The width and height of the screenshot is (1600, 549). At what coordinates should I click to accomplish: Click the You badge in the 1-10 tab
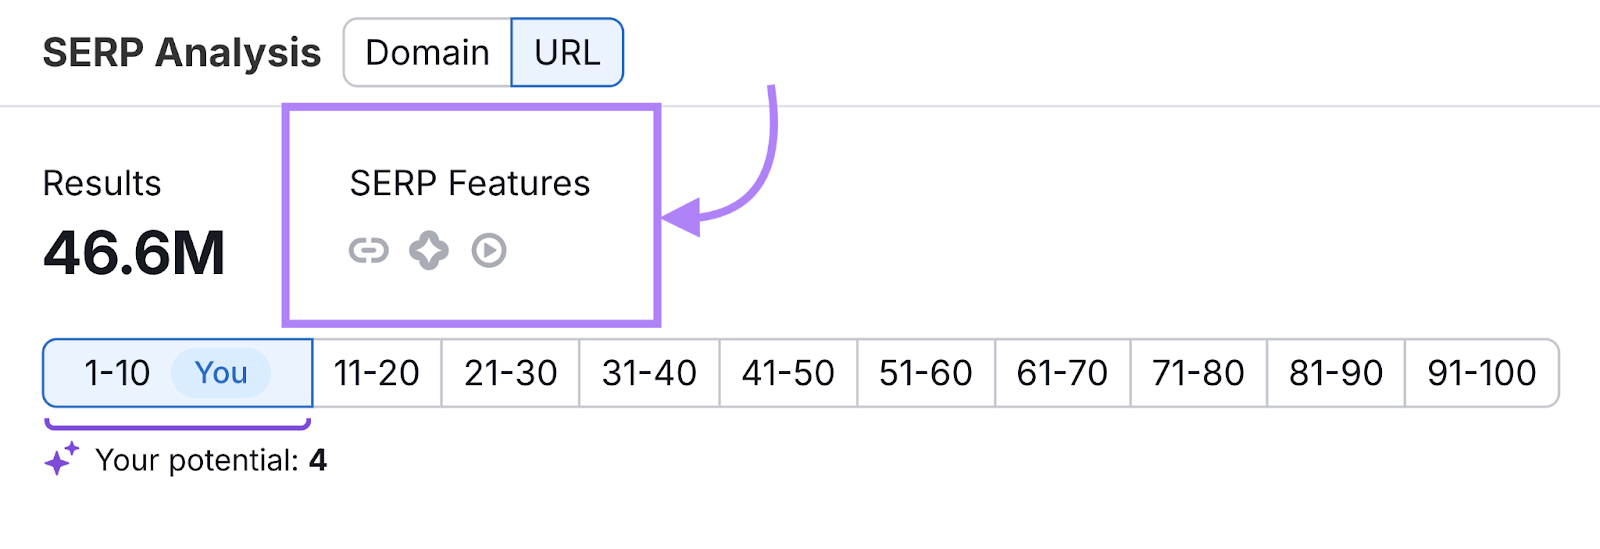pyautogui.click(x=221, y=373)
